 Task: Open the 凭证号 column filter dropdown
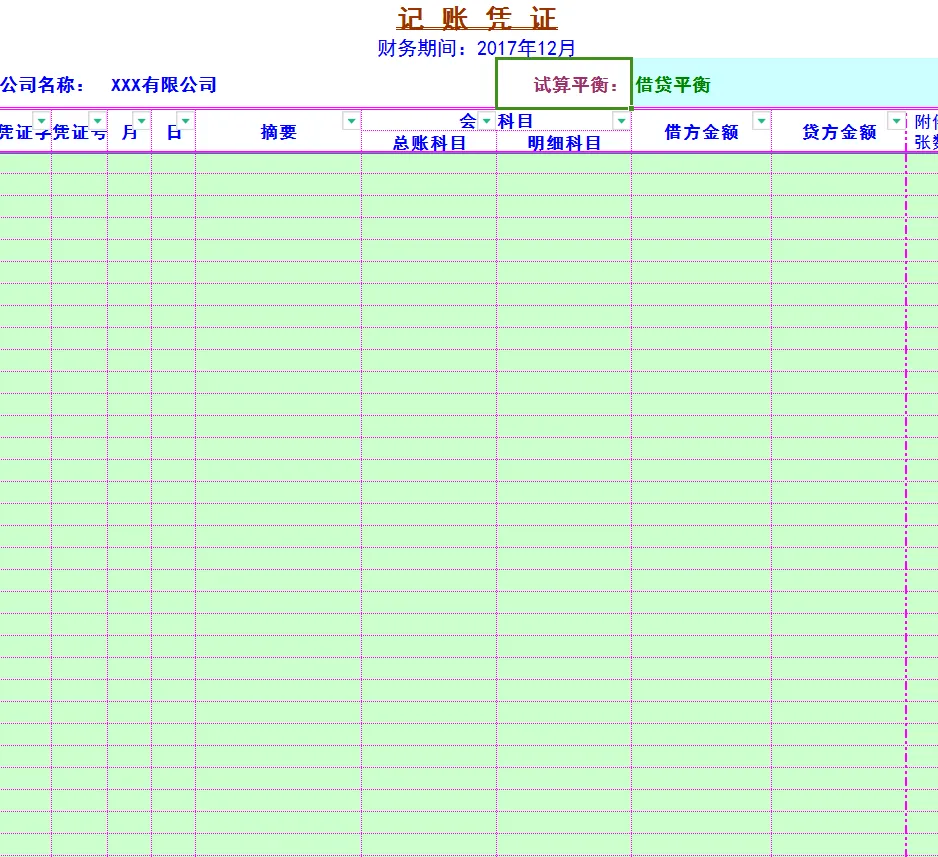(98, 121)
